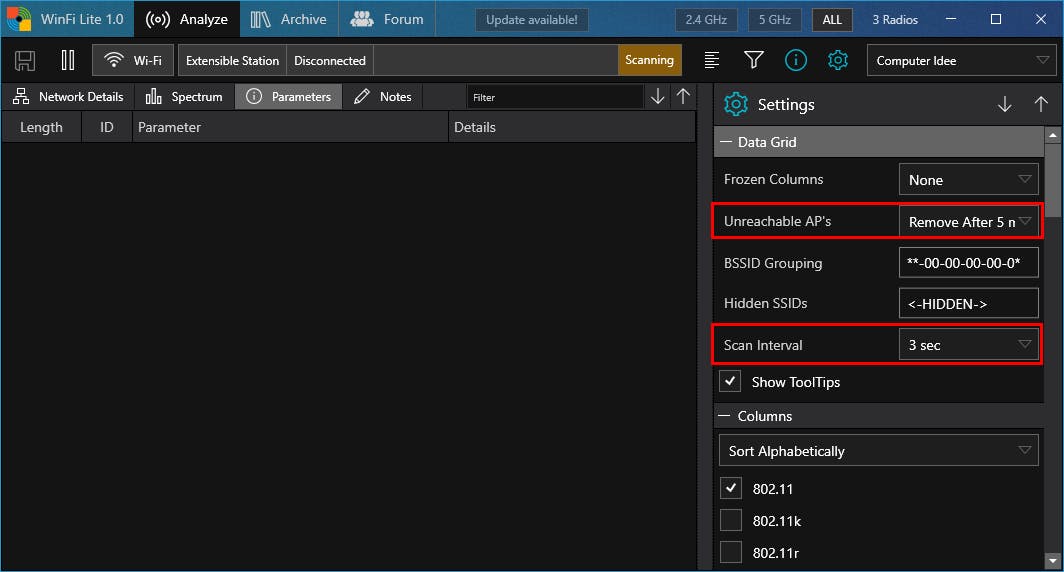The height and width of the screenshot is (572, 1064).
Task: Sort by Length column header
Action: [41, 127]
